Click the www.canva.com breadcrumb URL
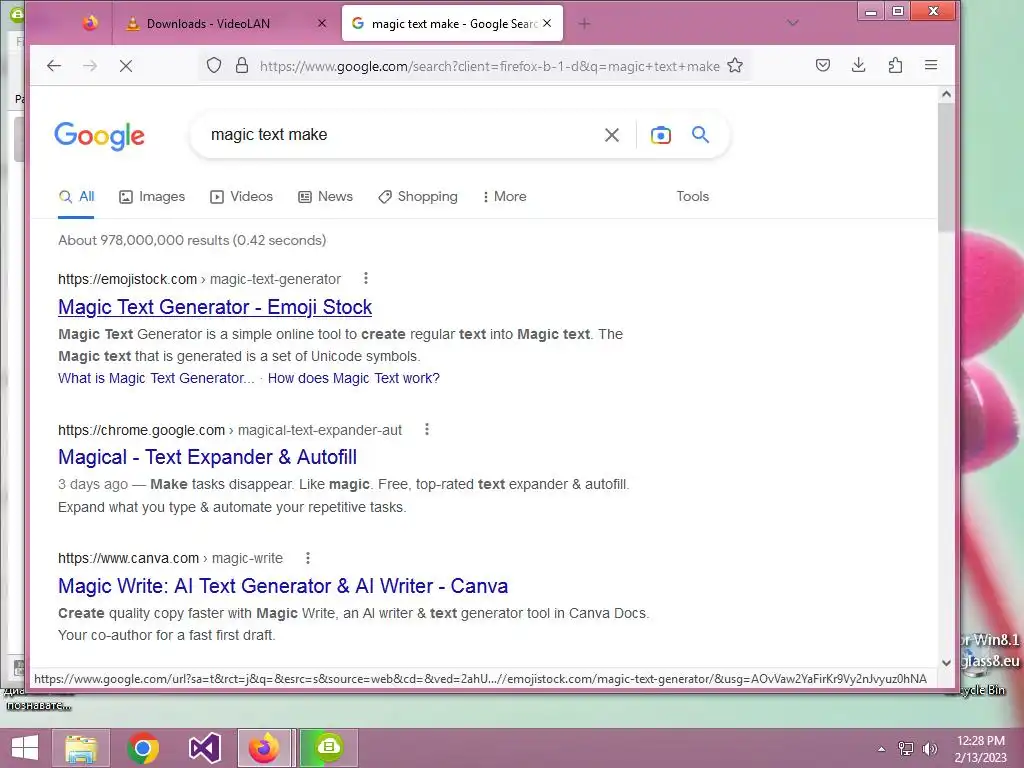Viewport: 1024px width, 768px height. (x=170, y=558)
